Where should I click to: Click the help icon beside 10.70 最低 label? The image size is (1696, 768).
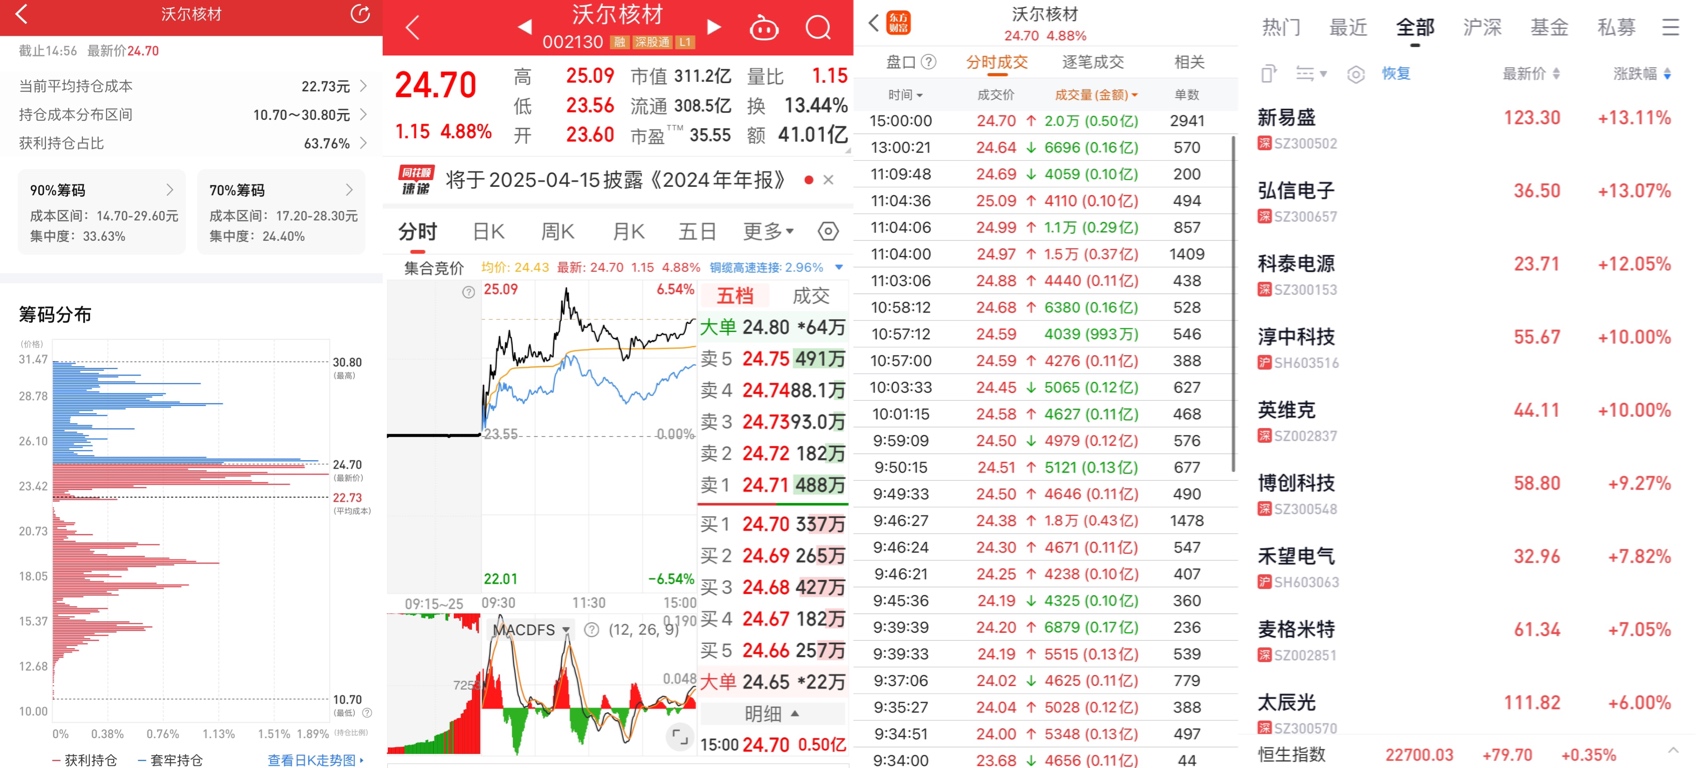tap(367, 713)
